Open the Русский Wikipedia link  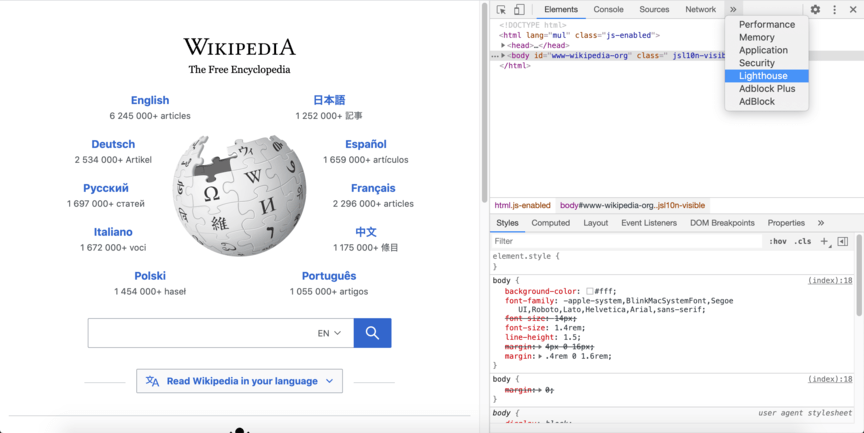click(106, 188)
